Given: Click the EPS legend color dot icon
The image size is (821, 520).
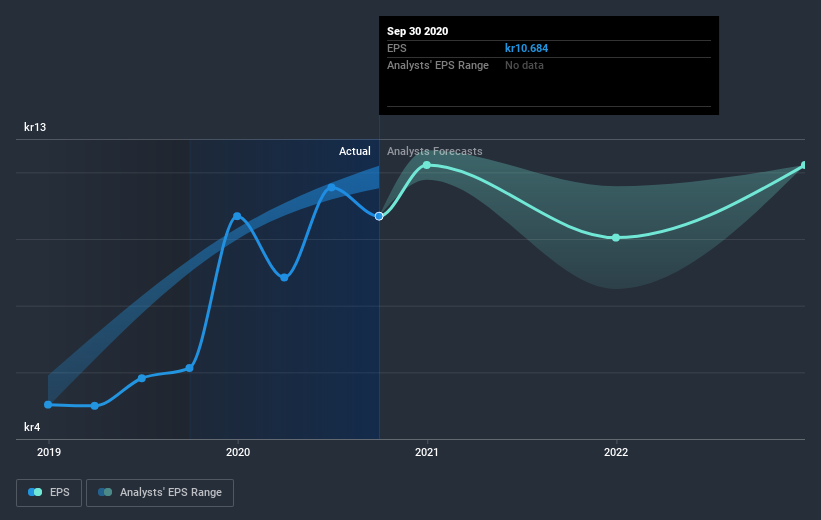Looking at the screenshot, I should click(36, 492).
